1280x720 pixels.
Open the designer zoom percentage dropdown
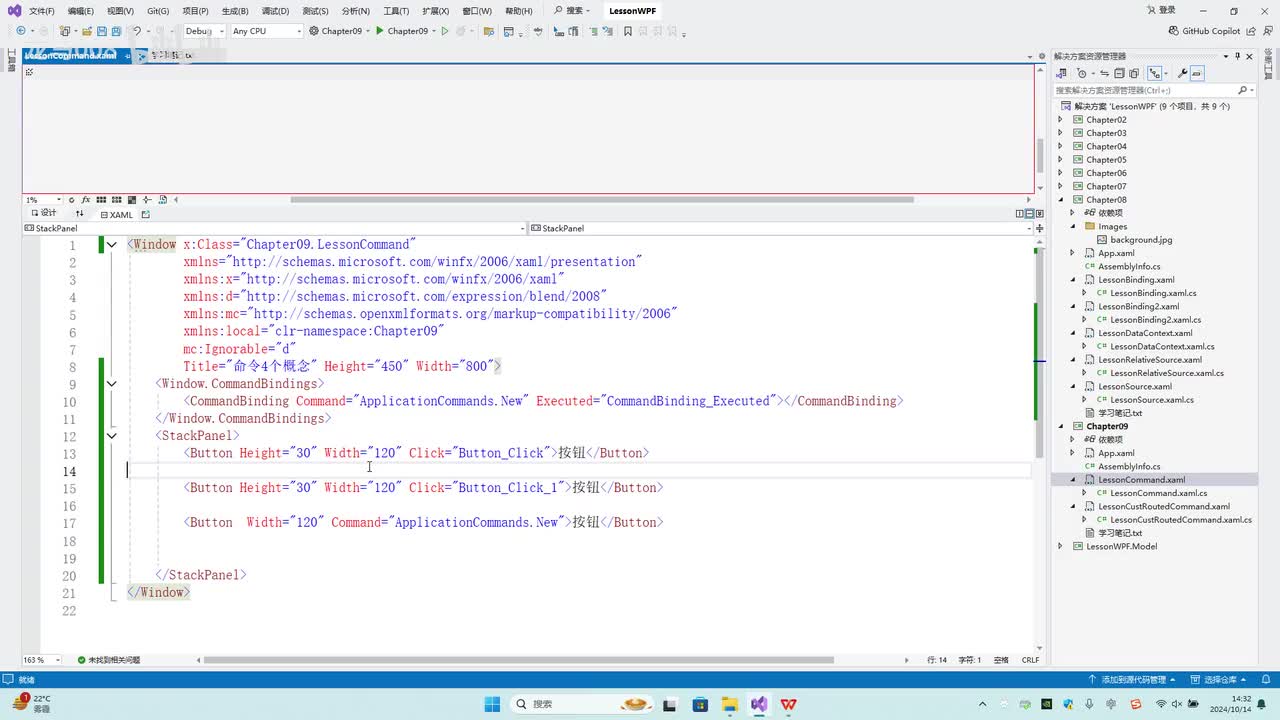(43, 200)
